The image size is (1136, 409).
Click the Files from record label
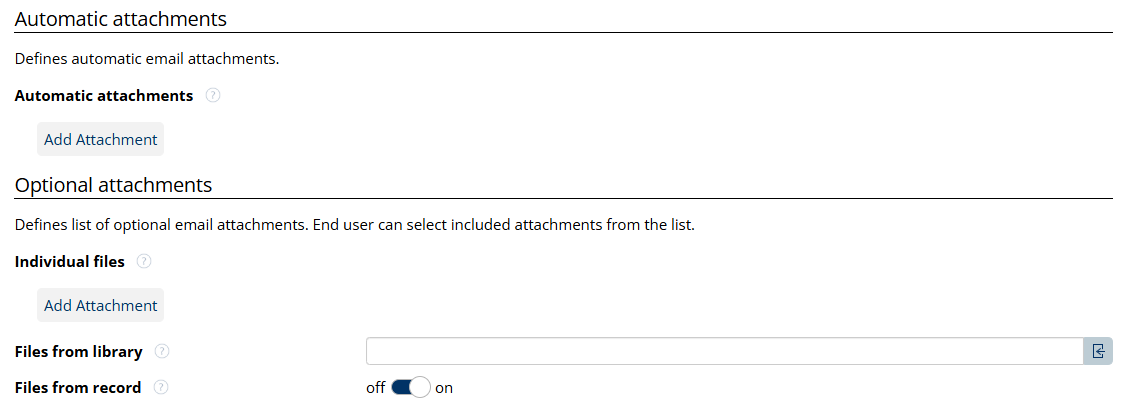point(78,387)
